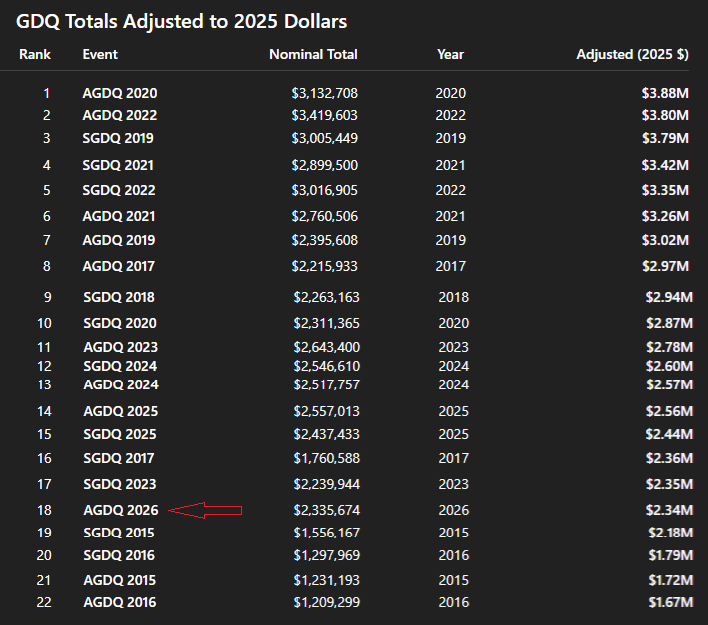Click adjusted value $2.94M

[669, 297]
